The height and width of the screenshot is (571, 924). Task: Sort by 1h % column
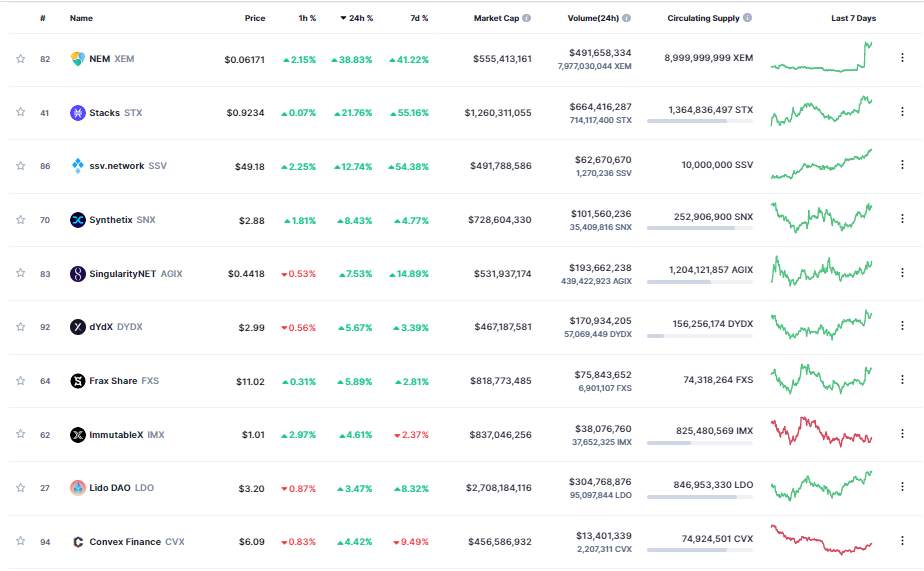point(307,18)
